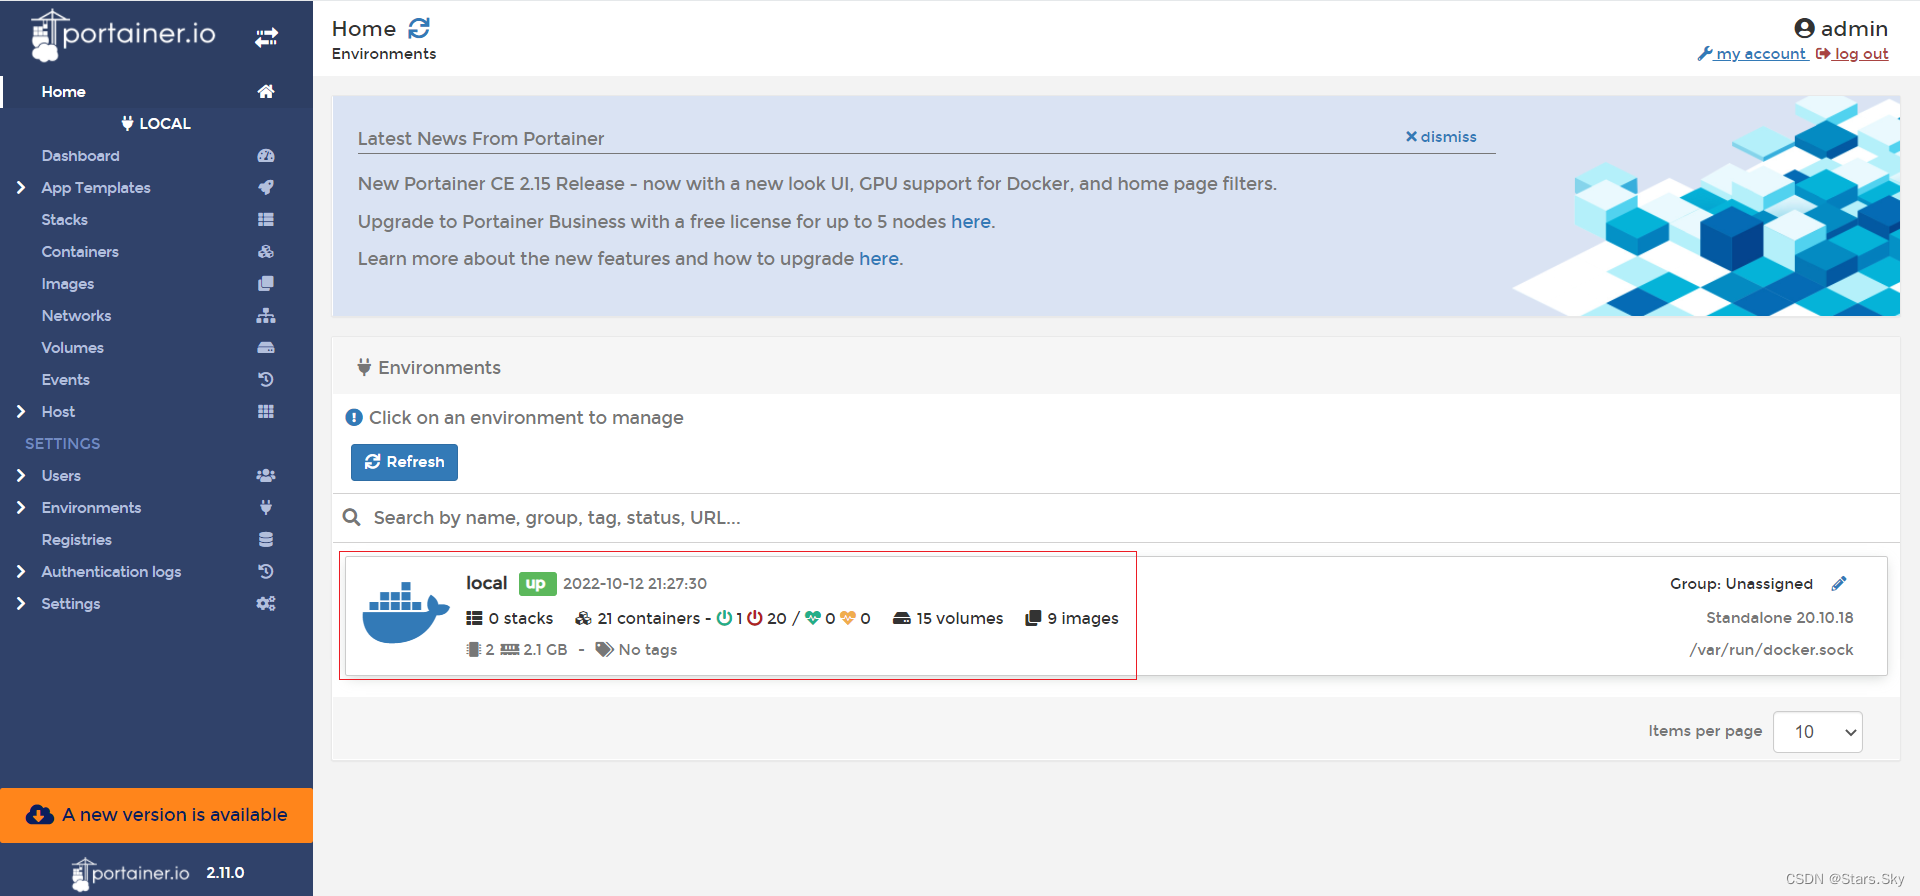Image resolution: width=1920 pixels, height=896 pixels.
Task: Click the Portainer logo in the footer
Action: [131, 873]
